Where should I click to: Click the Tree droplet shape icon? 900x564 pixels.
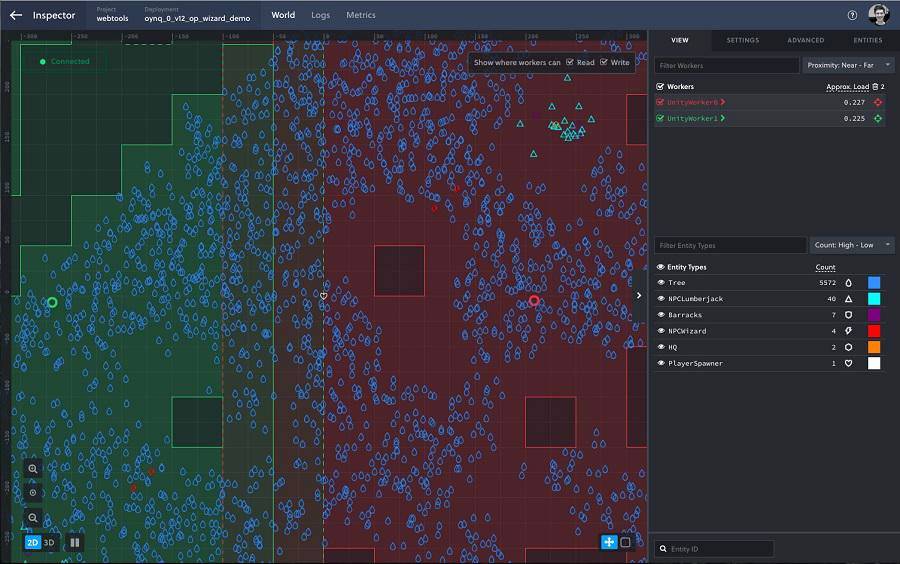point(848,283)
